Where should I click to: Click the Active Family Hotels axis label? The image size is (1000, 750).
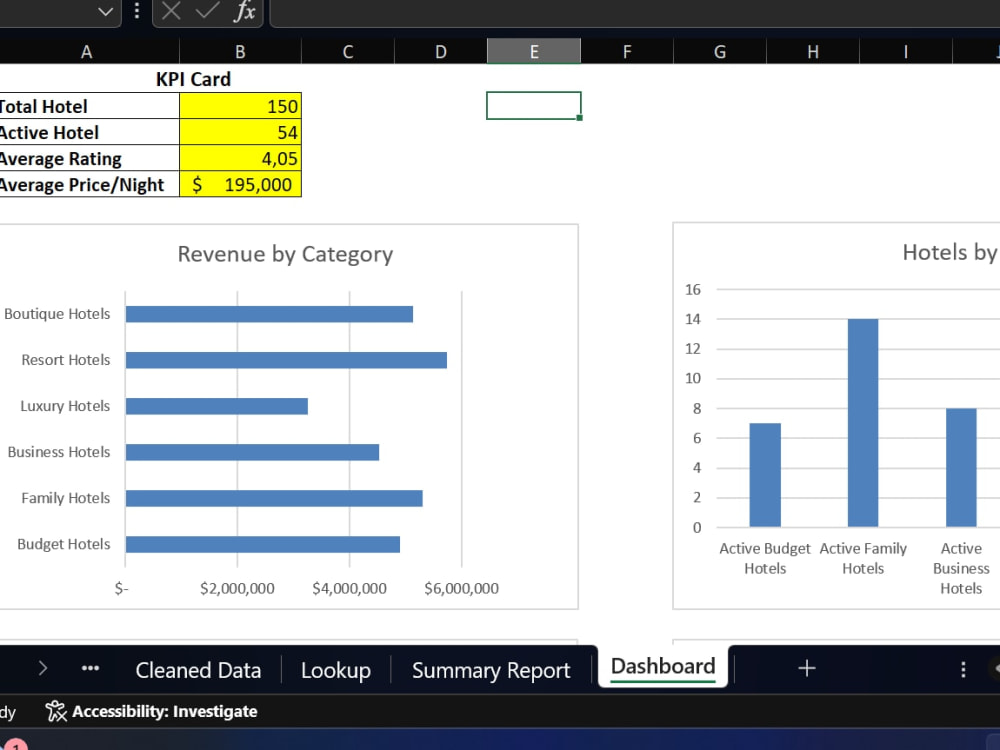click(863, 558)
